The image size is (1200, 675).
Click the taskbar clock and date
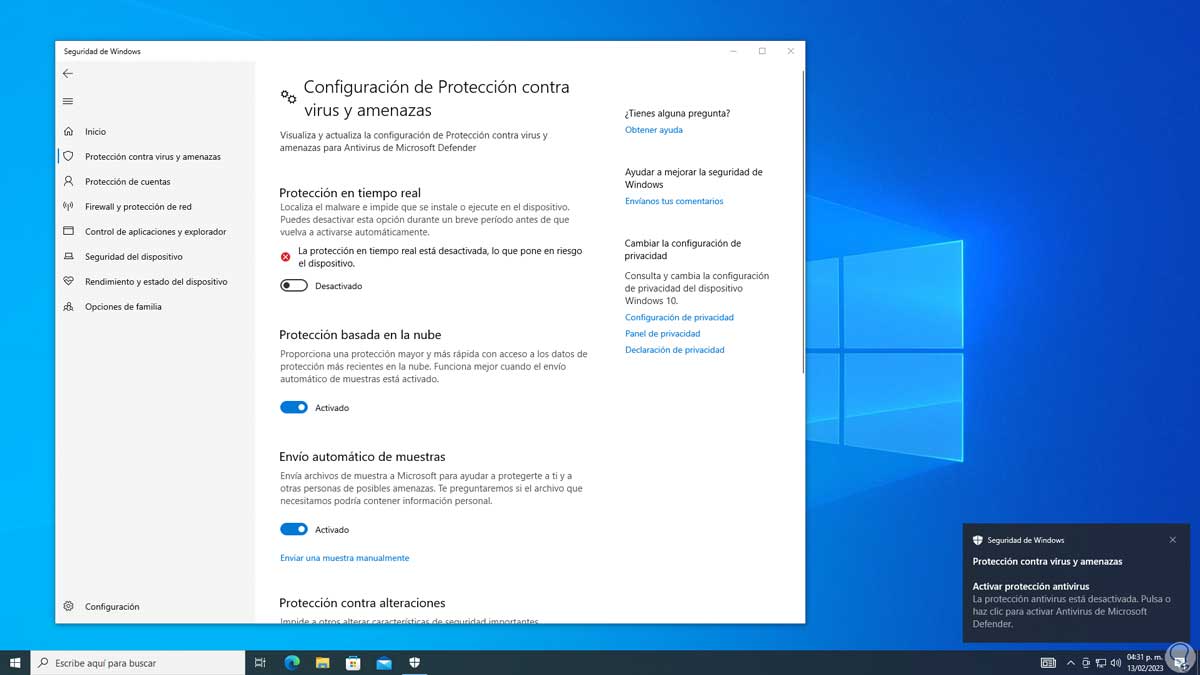(1145, 662)
